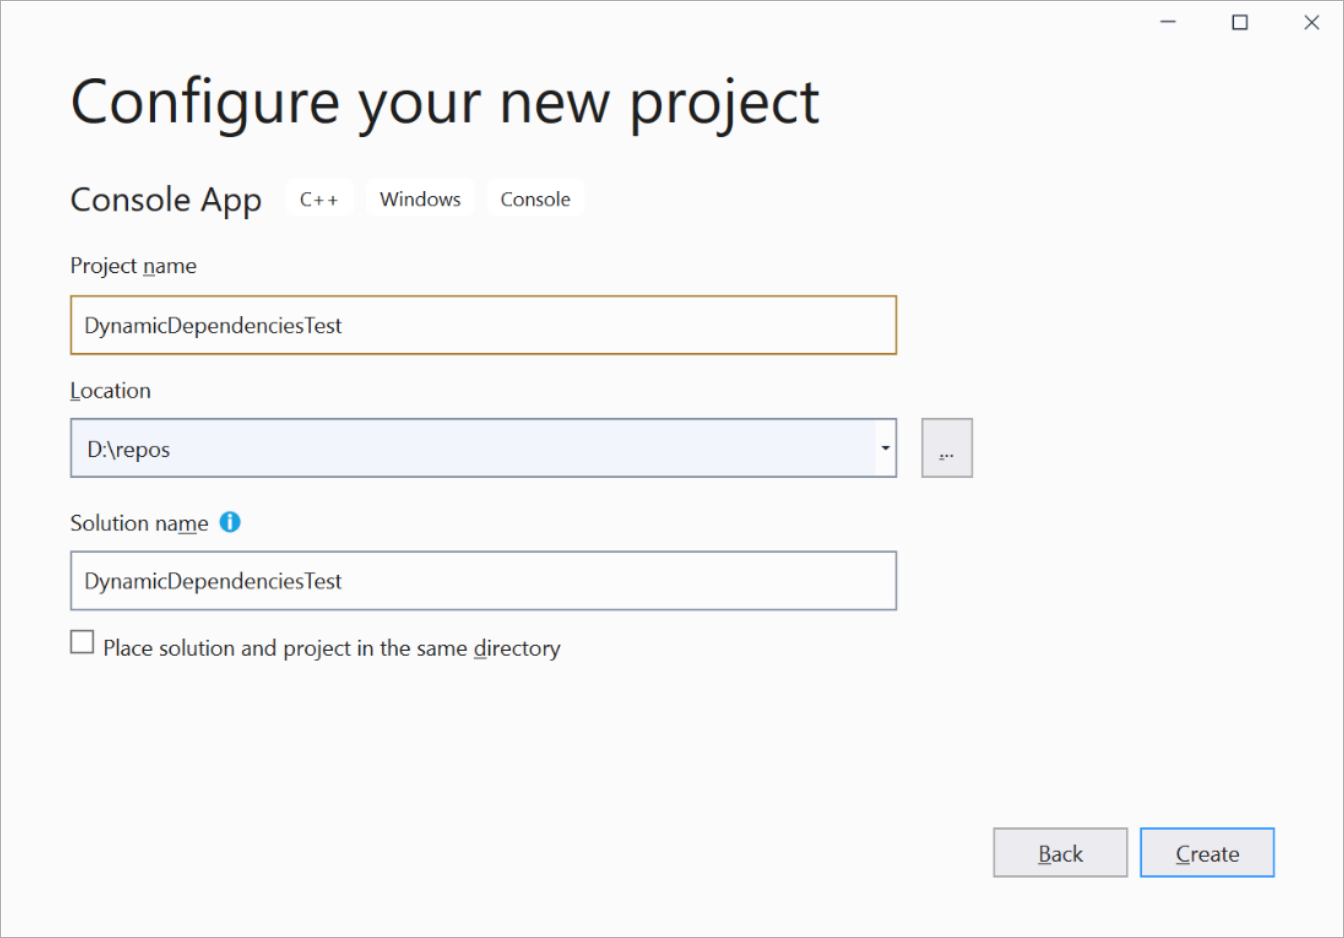This screenshot has height=938, width=1344.
Task: Click the info icon beside Solution name
Action: tap(229, 522)
